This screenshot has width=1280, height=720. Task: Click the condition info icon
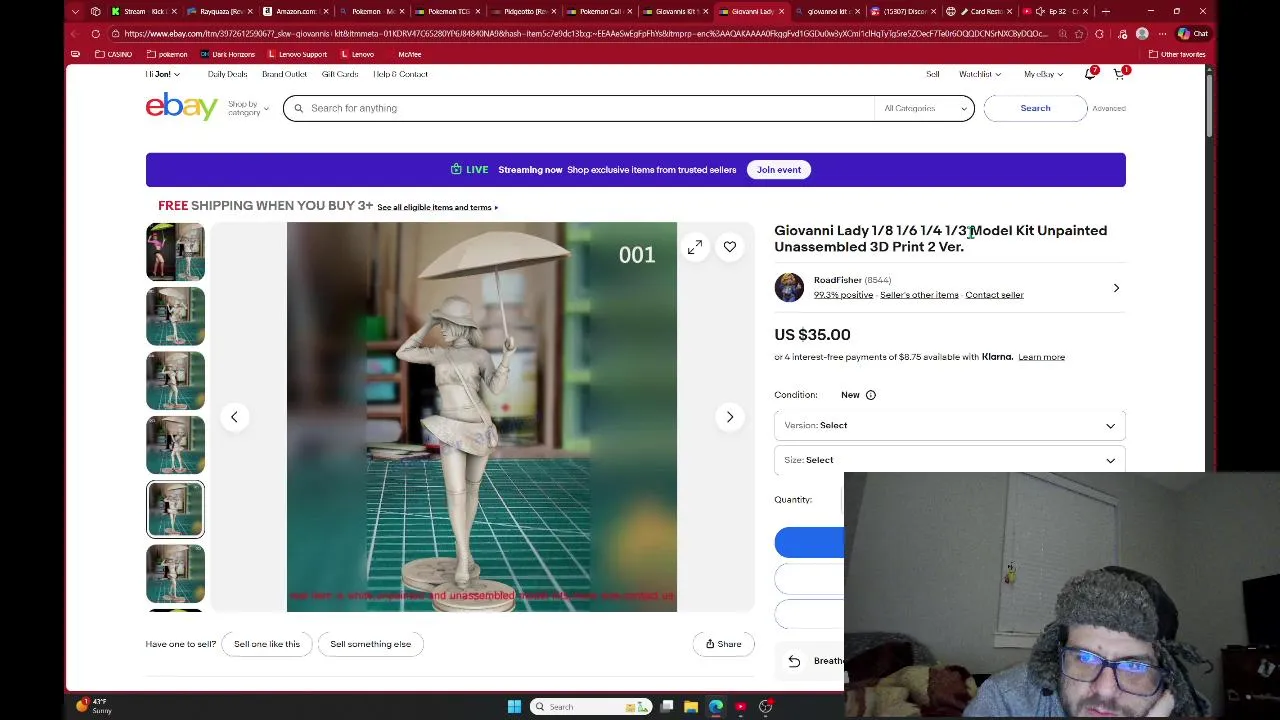point(870,395)
